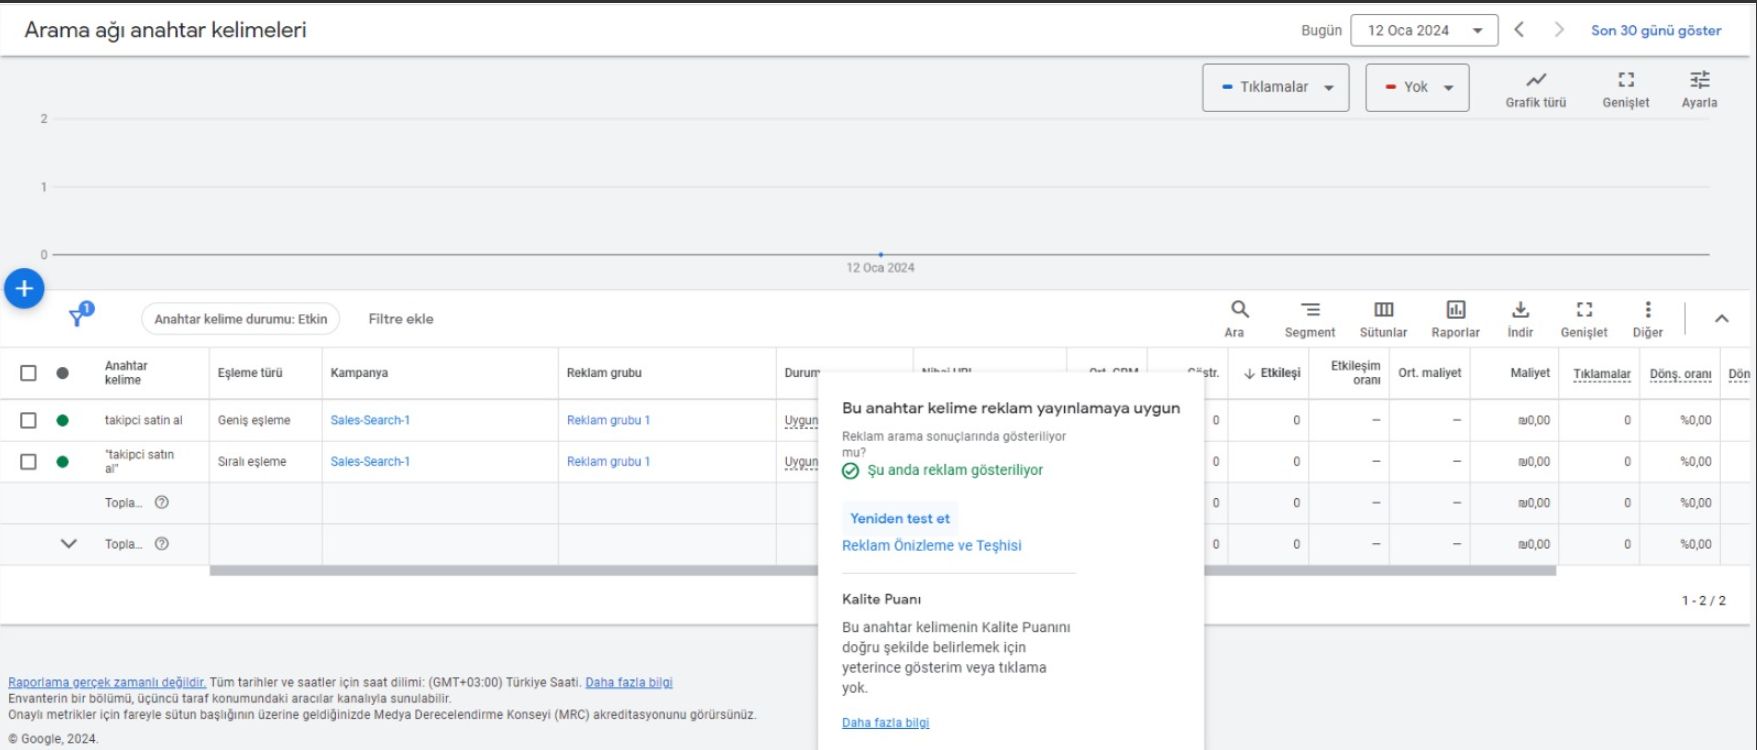The width and height of the screenshot is (1757, 750).
Task: Click Raporlama gerçek zamanlı değildir link
Action: pyautogui.click(x=107, y=682)
